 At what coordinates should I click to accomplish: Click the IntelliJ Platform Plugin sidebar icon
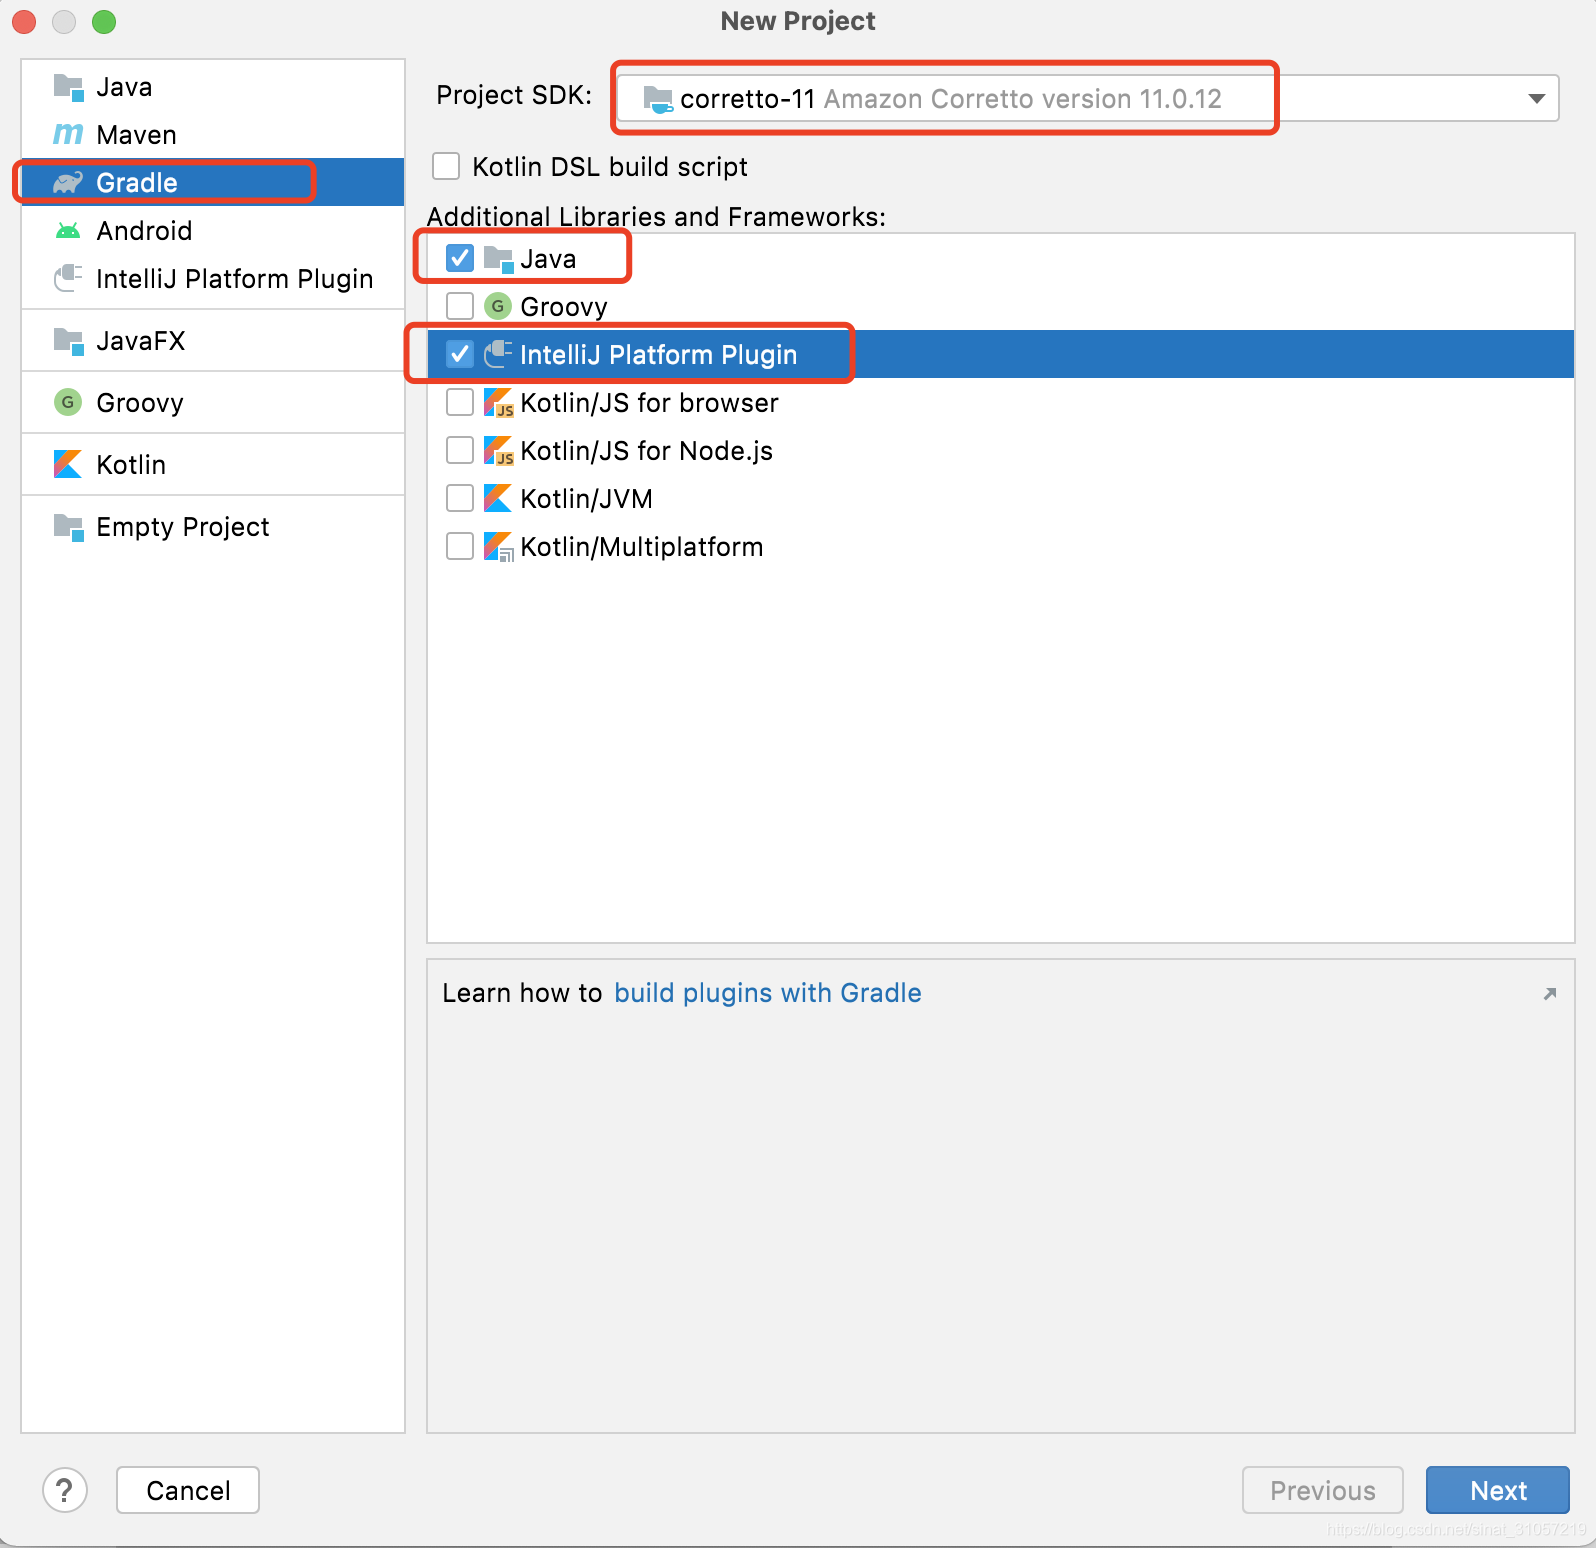[68, 278]
